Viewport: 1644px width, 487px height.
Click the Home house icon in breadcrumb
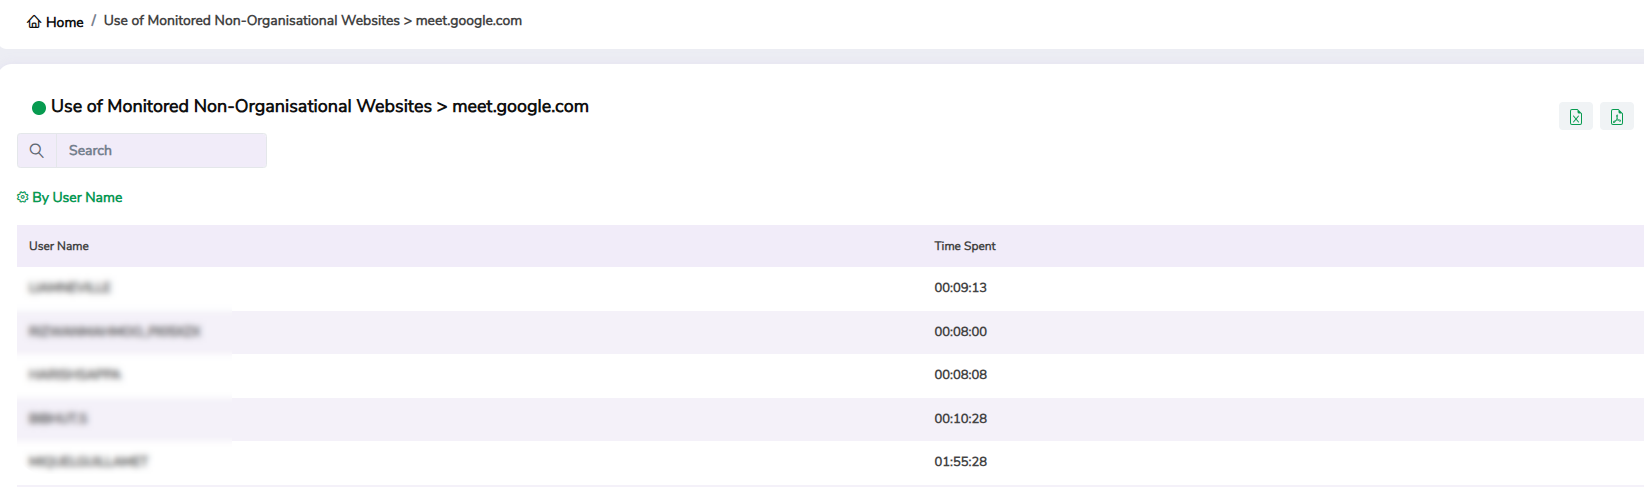click(x=34, y=22)
